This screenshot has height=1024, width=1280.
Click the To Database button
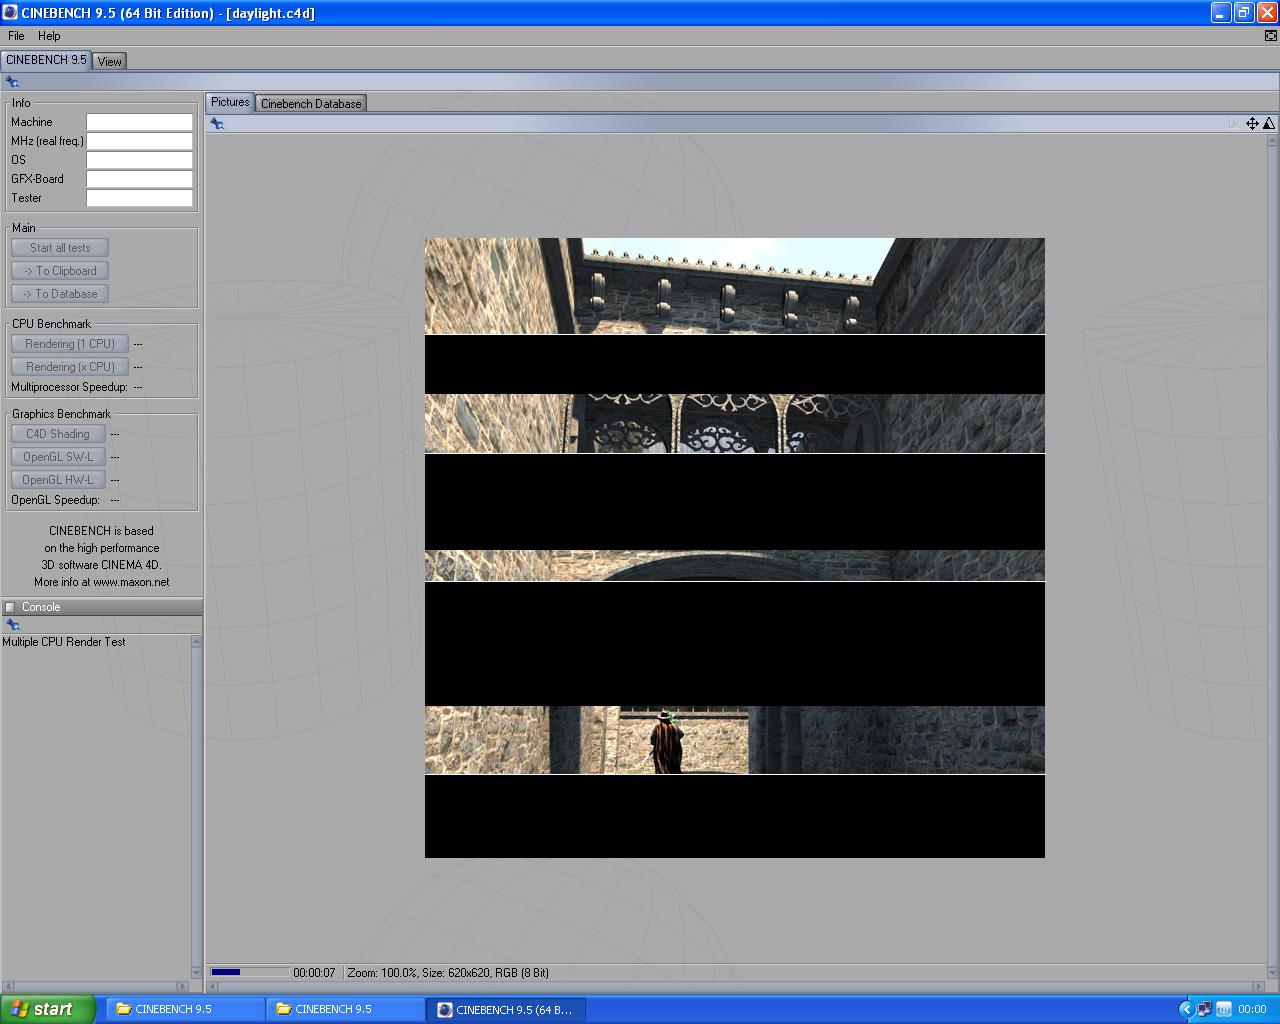coord(60,294)
